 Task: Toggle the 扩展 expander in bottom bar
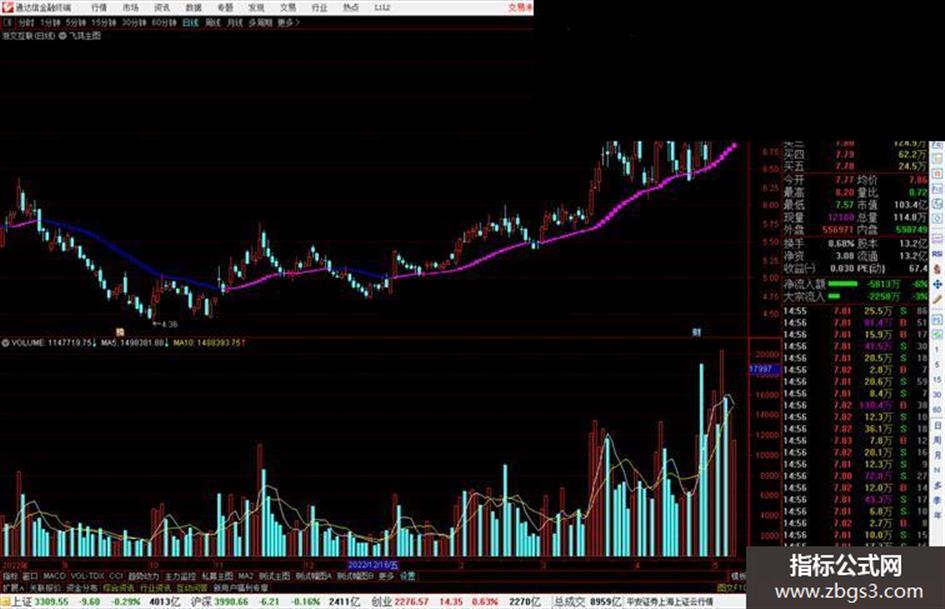click(x=13, y=587)
